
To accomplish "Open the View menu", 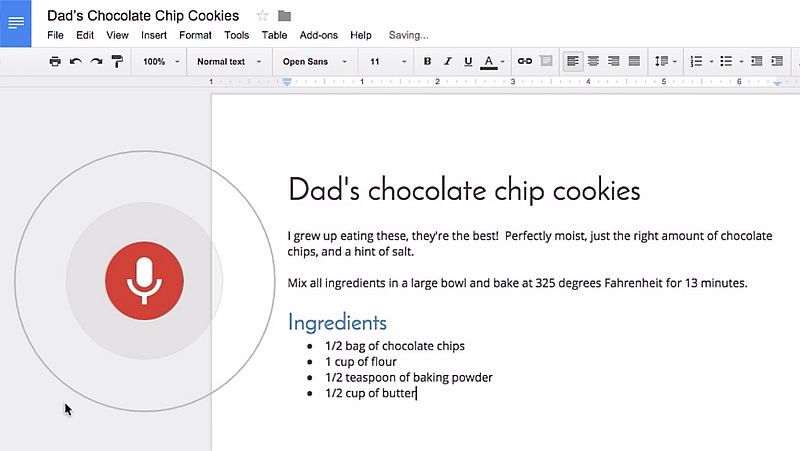I will coord(117,35).
